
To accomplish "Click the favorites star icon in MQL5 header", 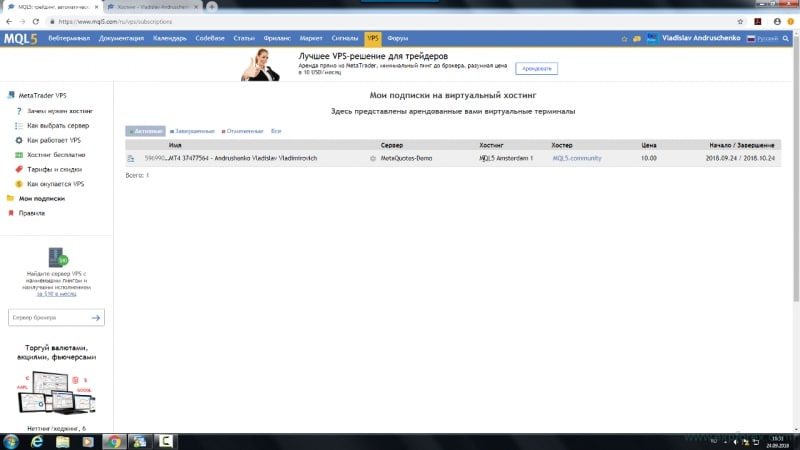I will pyautogui.click(x=624, y=39).
